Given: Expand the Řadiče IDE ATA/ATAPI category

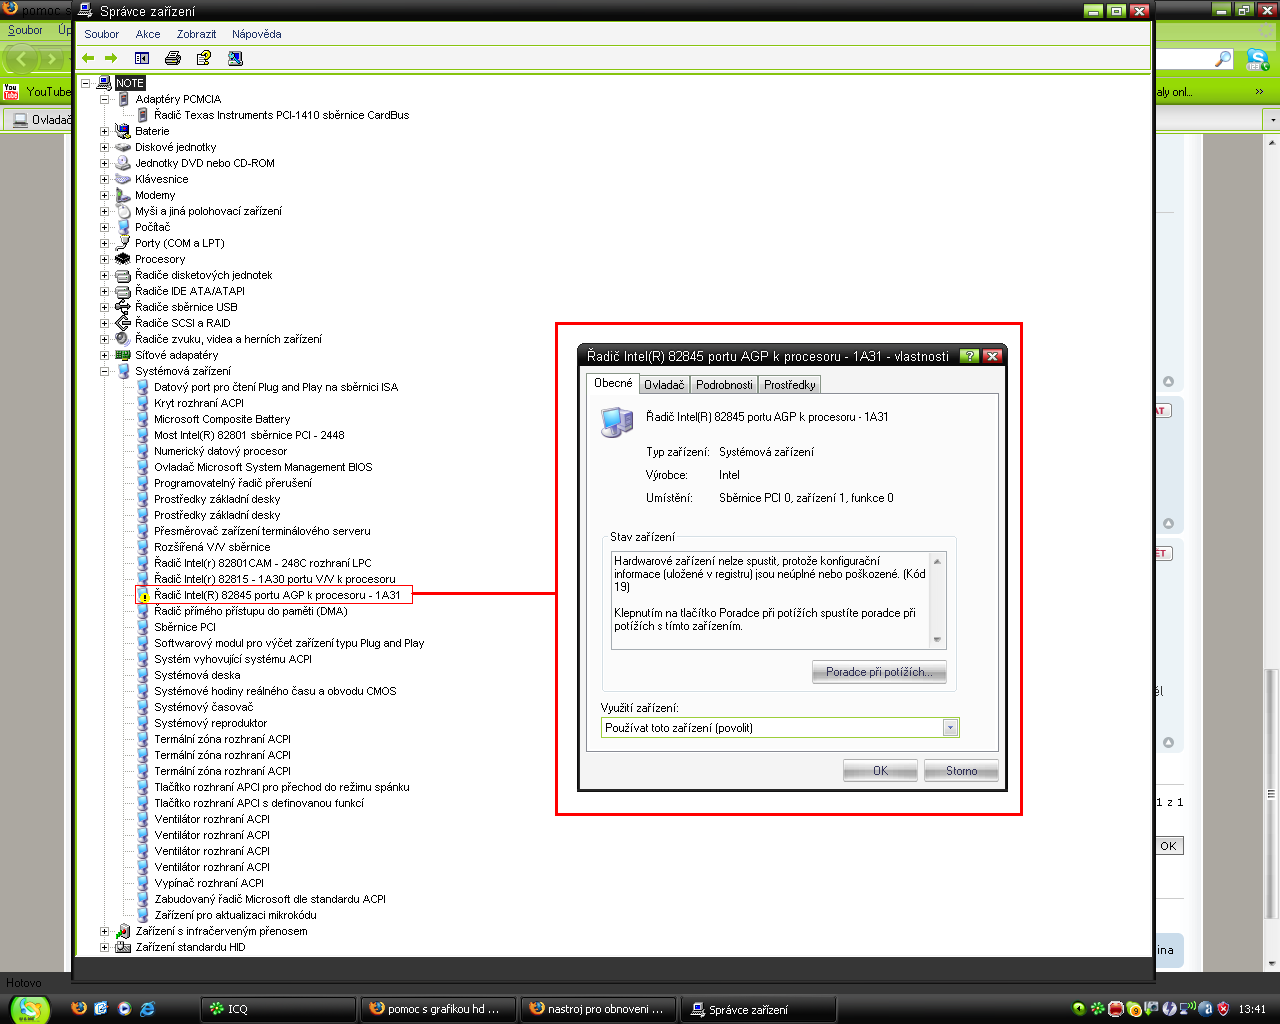Looking at the screenshot, I should pos(104,291).
